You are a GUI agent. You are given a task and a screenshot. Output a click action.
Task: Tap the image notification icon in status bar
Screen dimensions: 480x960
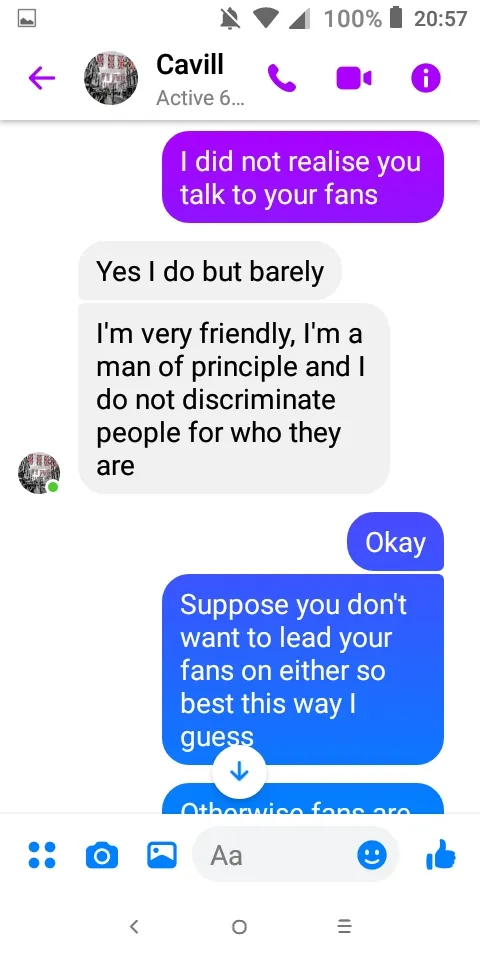point(27,20)
